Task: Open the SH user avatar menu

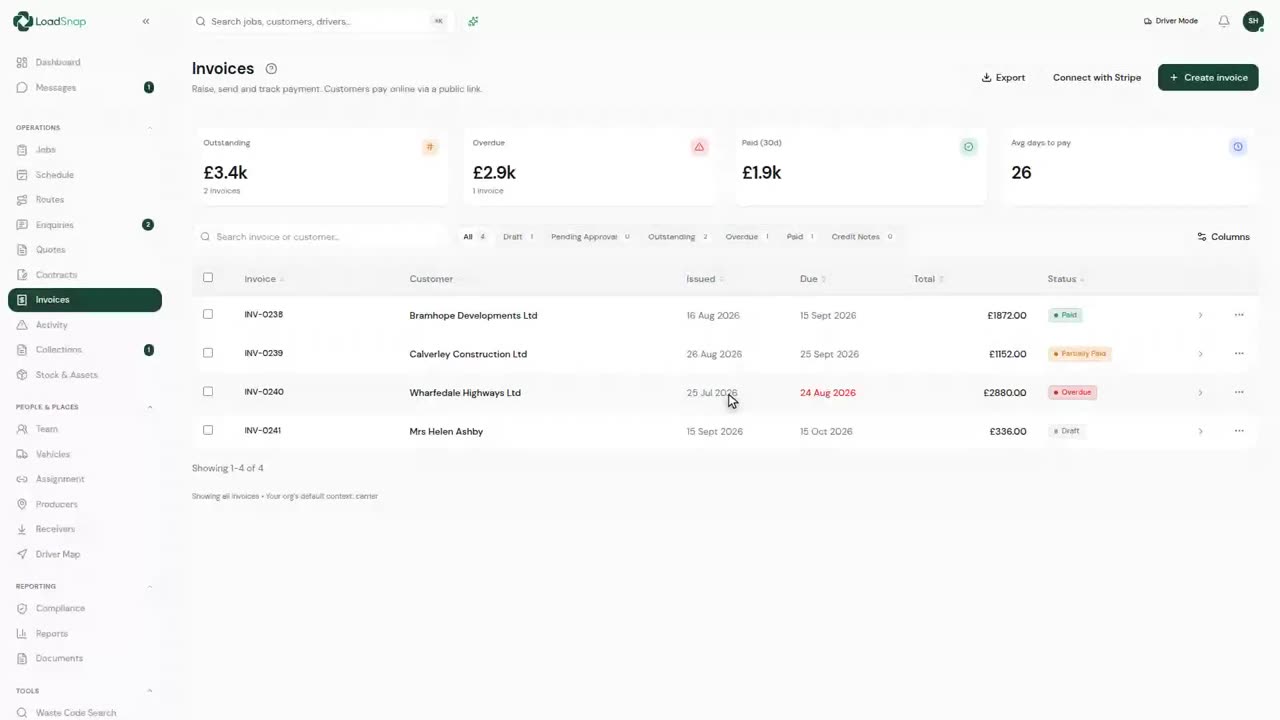Action: click(1253, 21)
